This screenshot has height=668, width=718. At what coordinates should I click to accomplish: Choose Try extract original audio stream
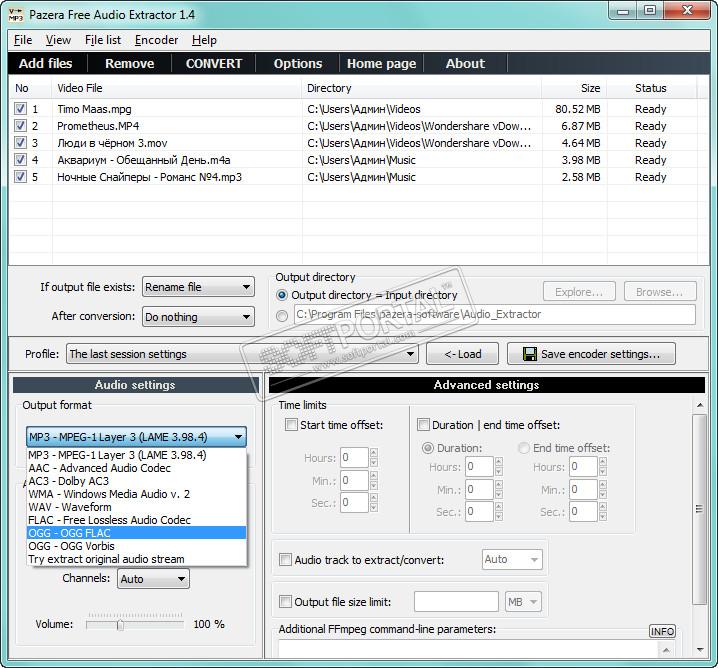(x=137, y=559)
